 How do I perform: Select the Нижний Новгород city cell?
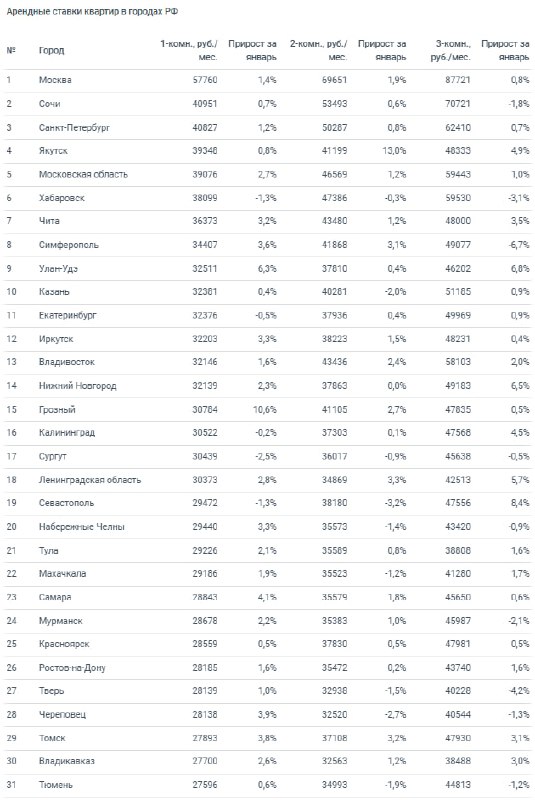[x=78, y=386]
